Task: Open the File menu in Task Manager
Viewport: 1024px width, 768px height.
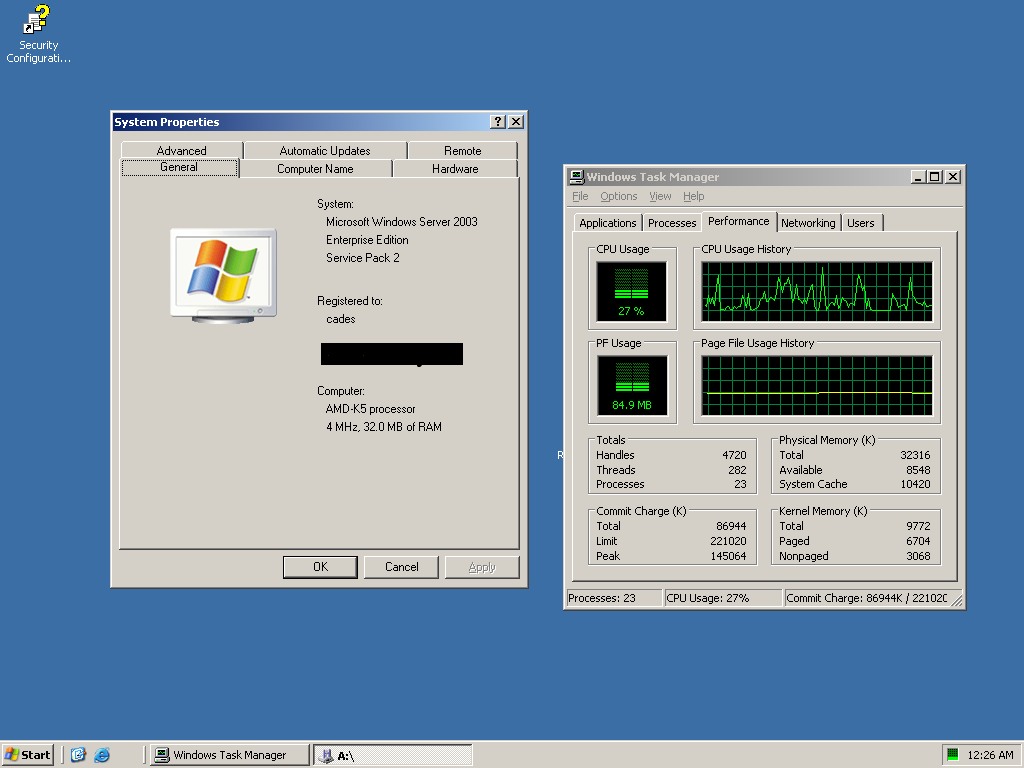Action: pos(580,196)
